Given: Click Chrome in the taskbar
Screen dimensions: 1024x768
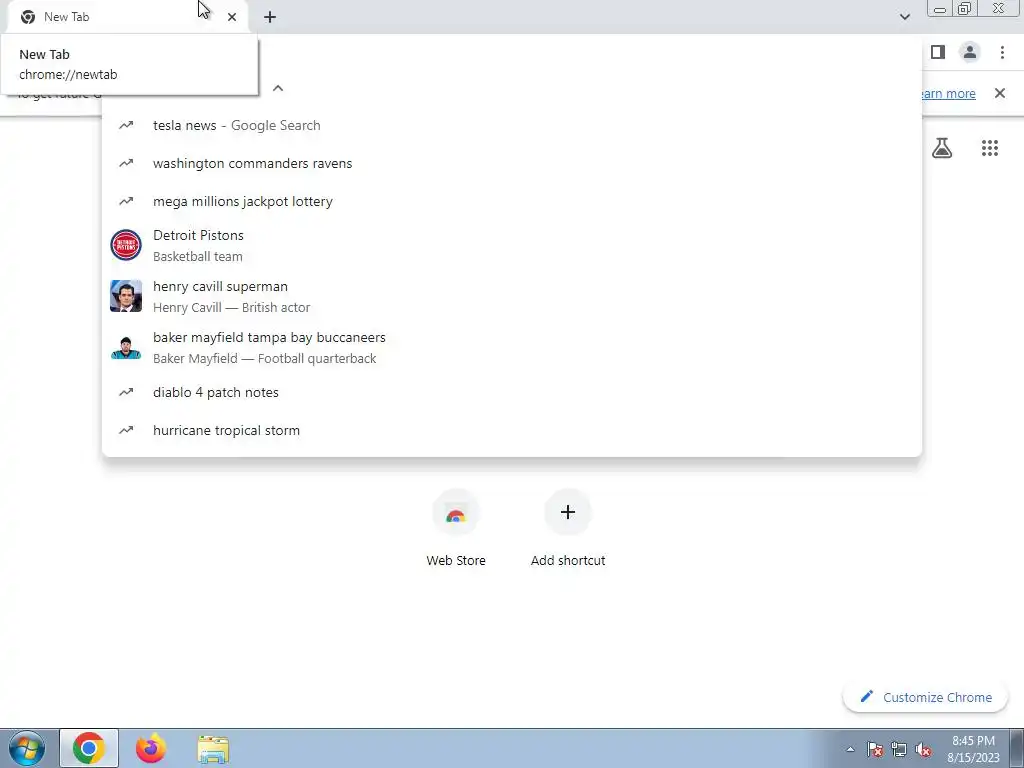Looking at the screenshot, I should click(89, 749).
